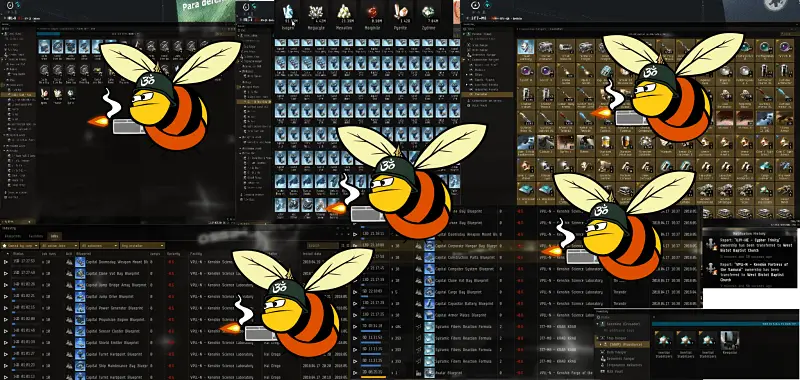Select the Pyerite mineral icon
The height and width of the screenshot is (380, 800).
coord(401,13)
